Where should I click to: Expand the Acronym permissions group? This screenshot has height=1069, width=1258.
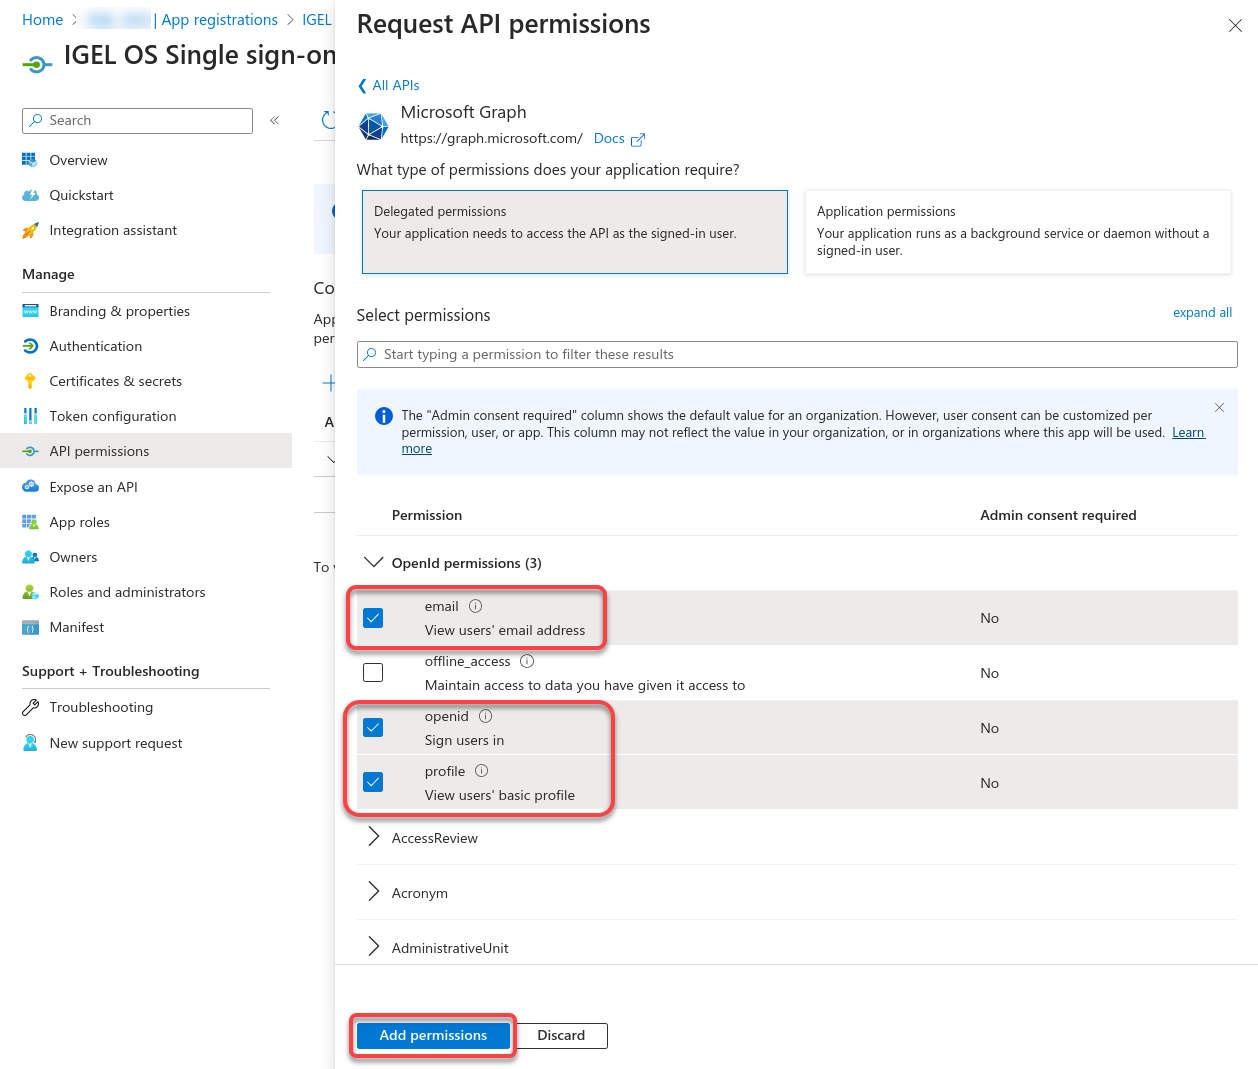pos(374,892)
